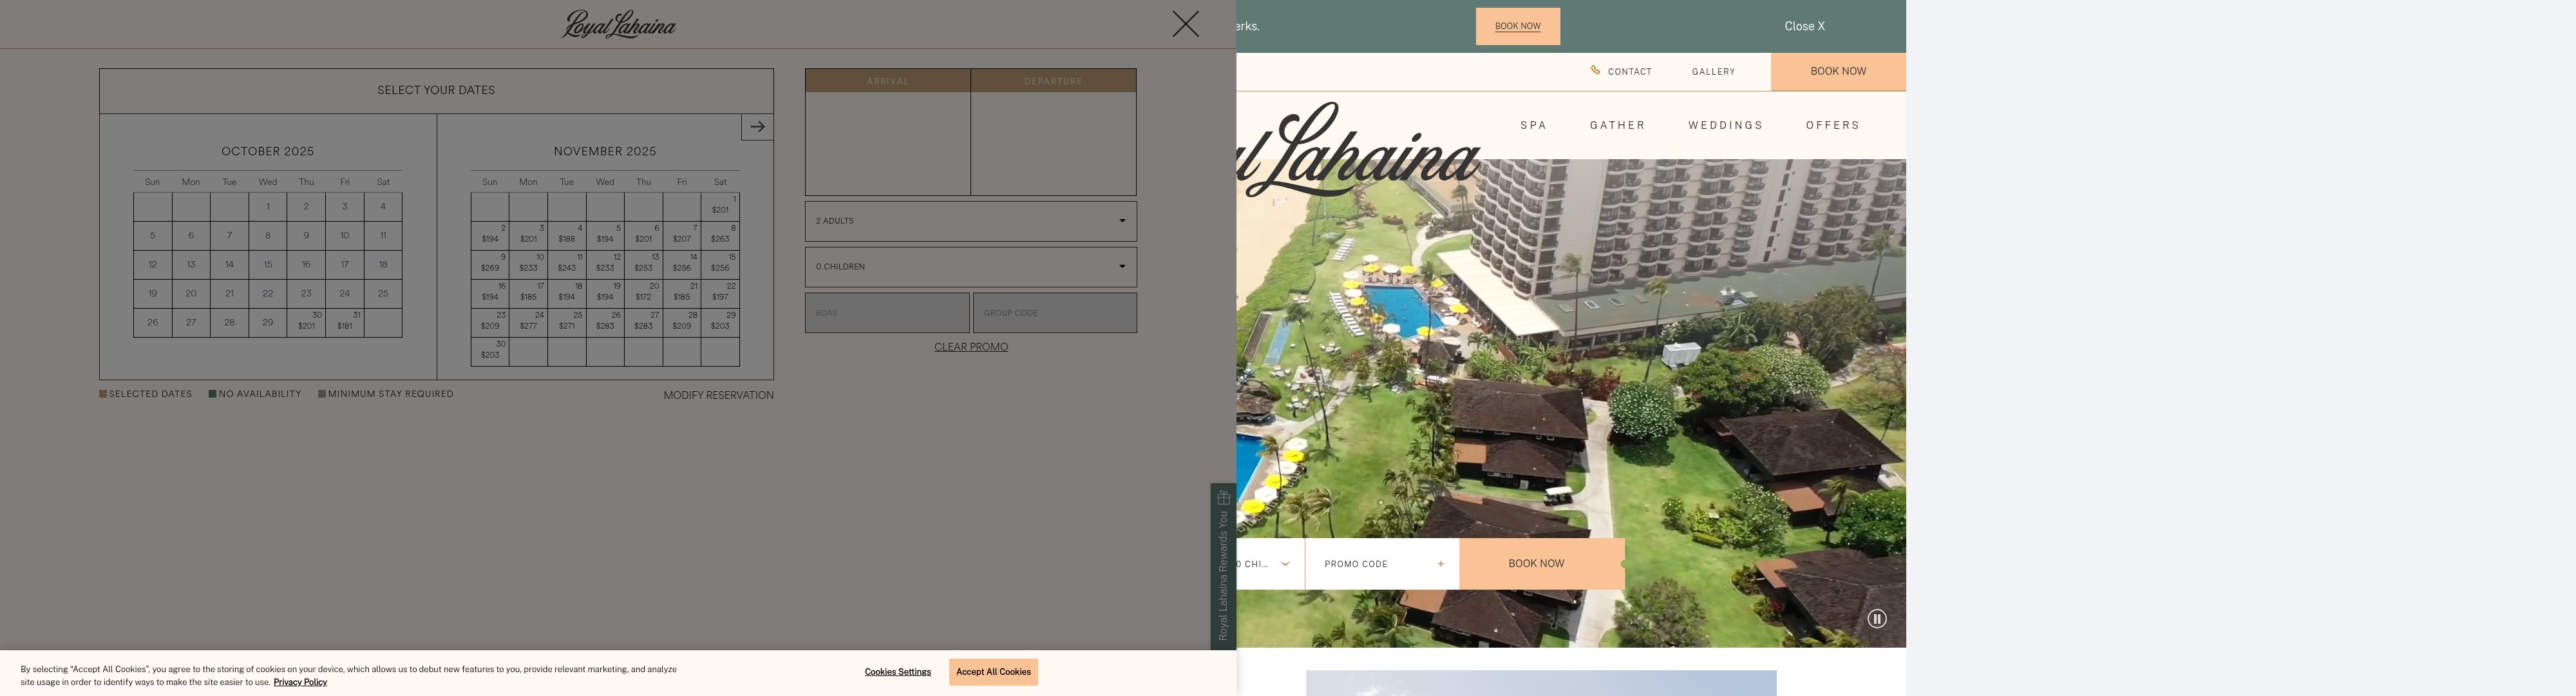2576x696 pixels.
Task: Select October 1 in the calendar
Action: click(x=268, y=207)
